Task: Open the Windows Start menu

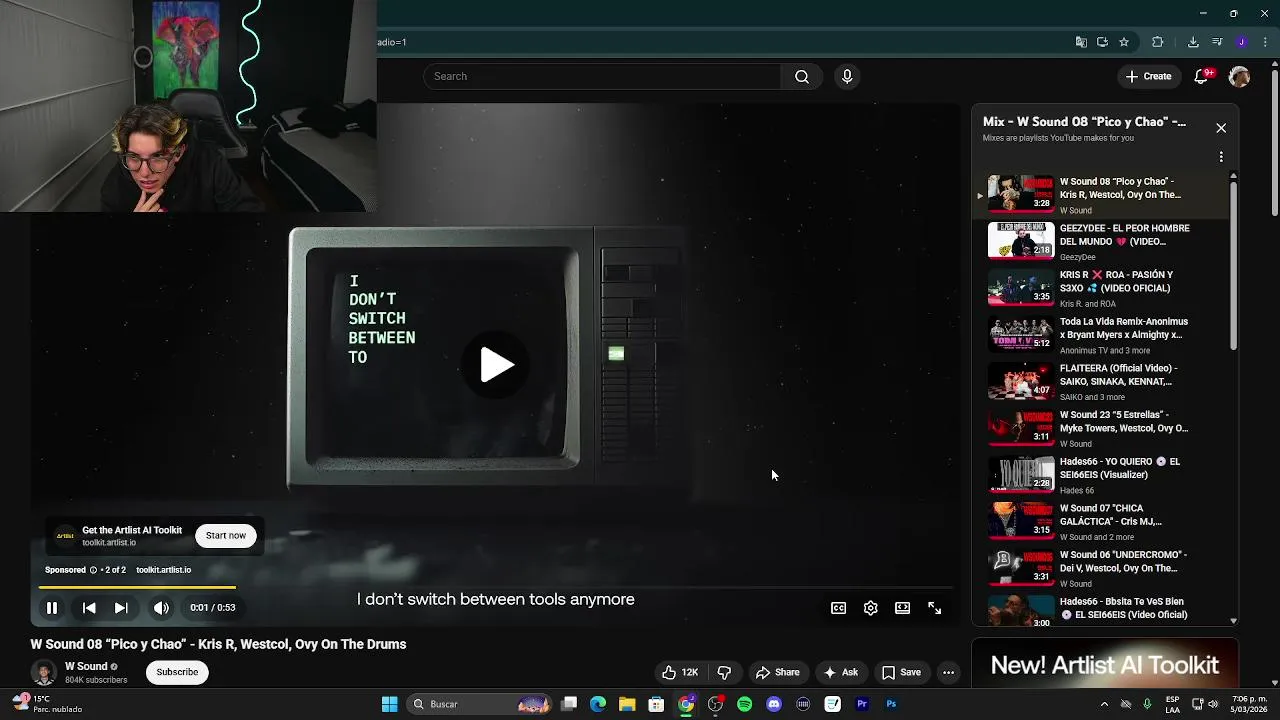Action: (x=389, y=704)
